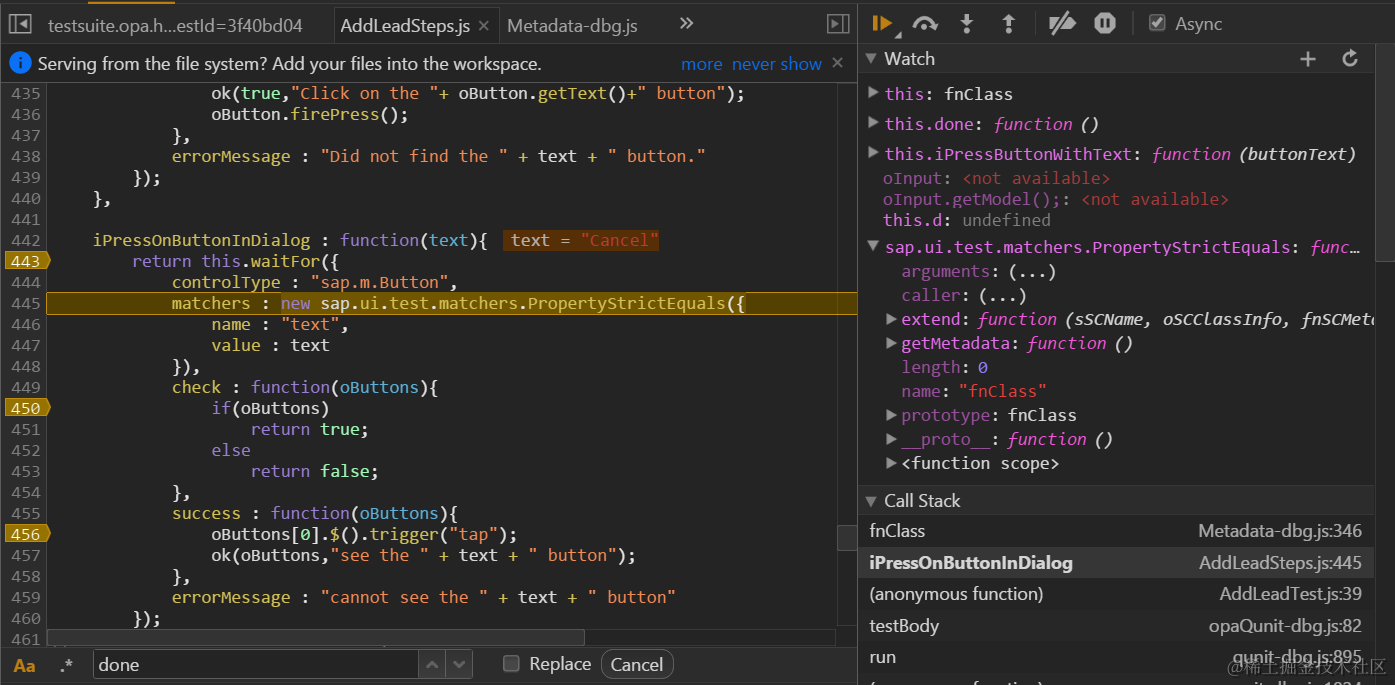Dismiss the workspace info bar

tap(838, 64)
